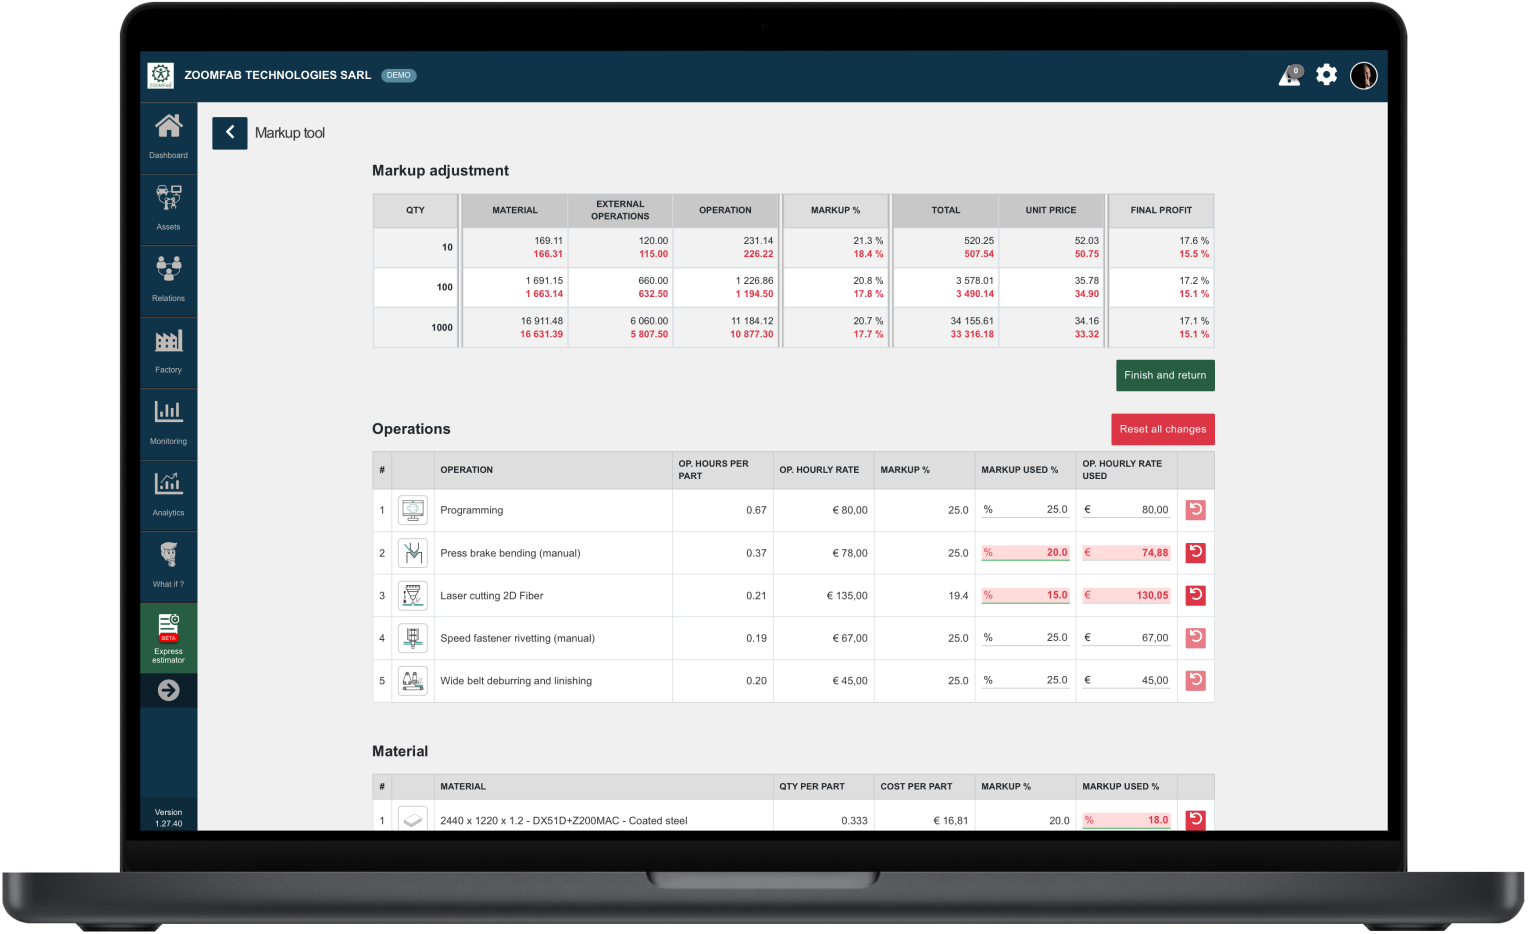Reset the coated steel material row markup
The width and height of the screenshot is (1528, 934).
(1195, 820)
